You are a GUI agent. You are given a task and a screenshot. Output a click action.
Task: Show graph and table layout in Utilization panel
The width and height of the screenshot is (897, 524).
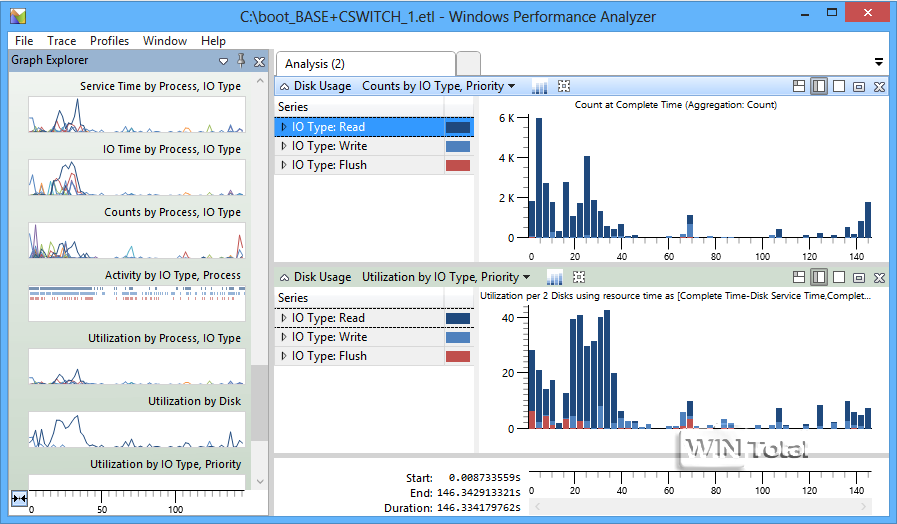point(799,277)
